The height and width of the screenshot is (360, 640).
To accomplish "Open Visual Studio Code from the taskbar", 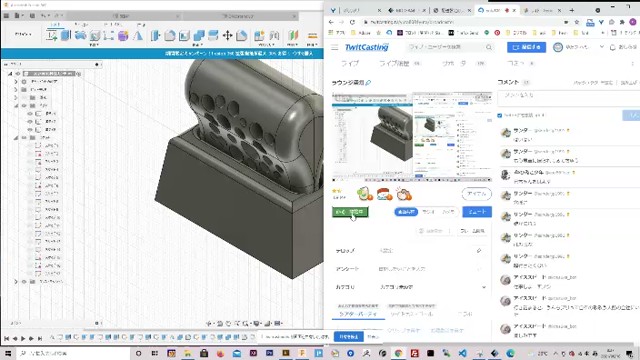I will click(x=462, y=353).
